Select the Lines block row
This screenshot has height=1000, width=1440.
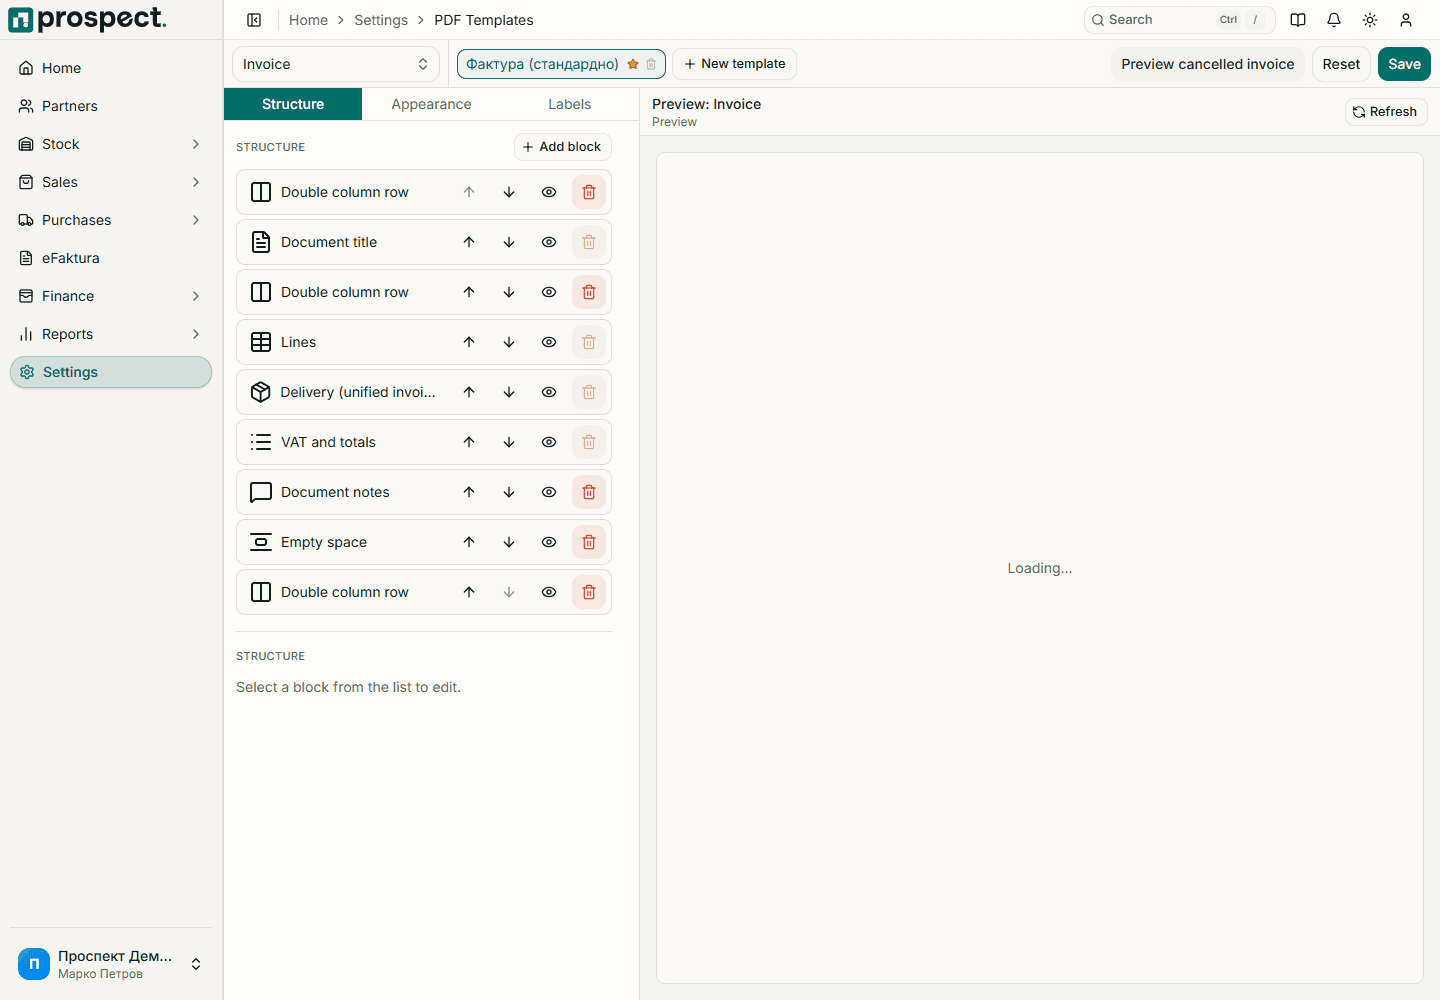pos(424,342)
